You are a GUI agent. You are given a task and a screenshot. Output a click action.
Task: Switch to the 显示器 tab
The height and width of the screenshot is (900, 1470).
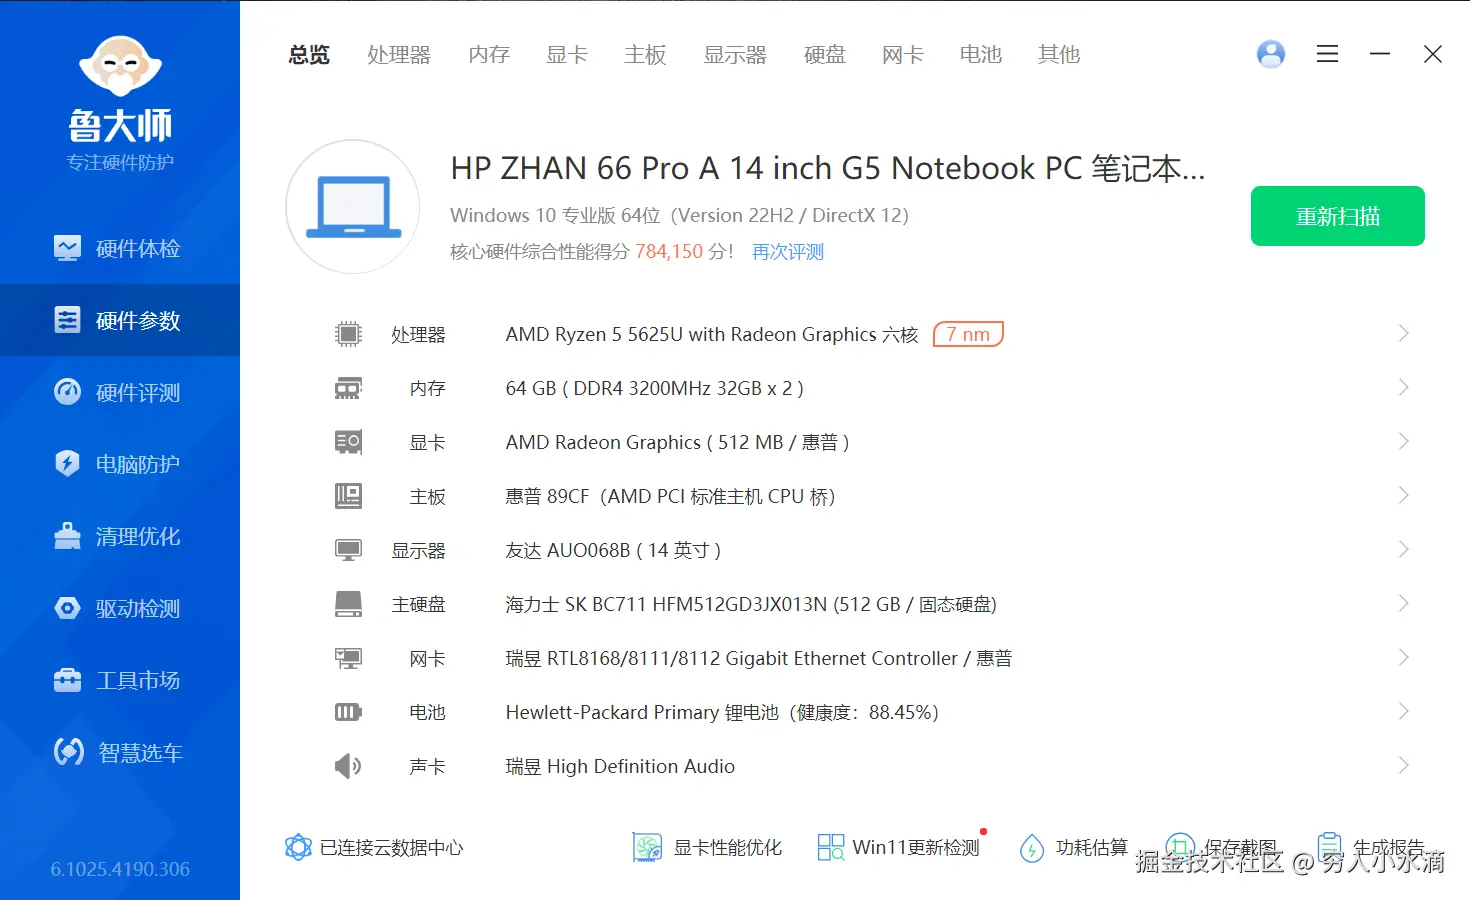(735, 55)
